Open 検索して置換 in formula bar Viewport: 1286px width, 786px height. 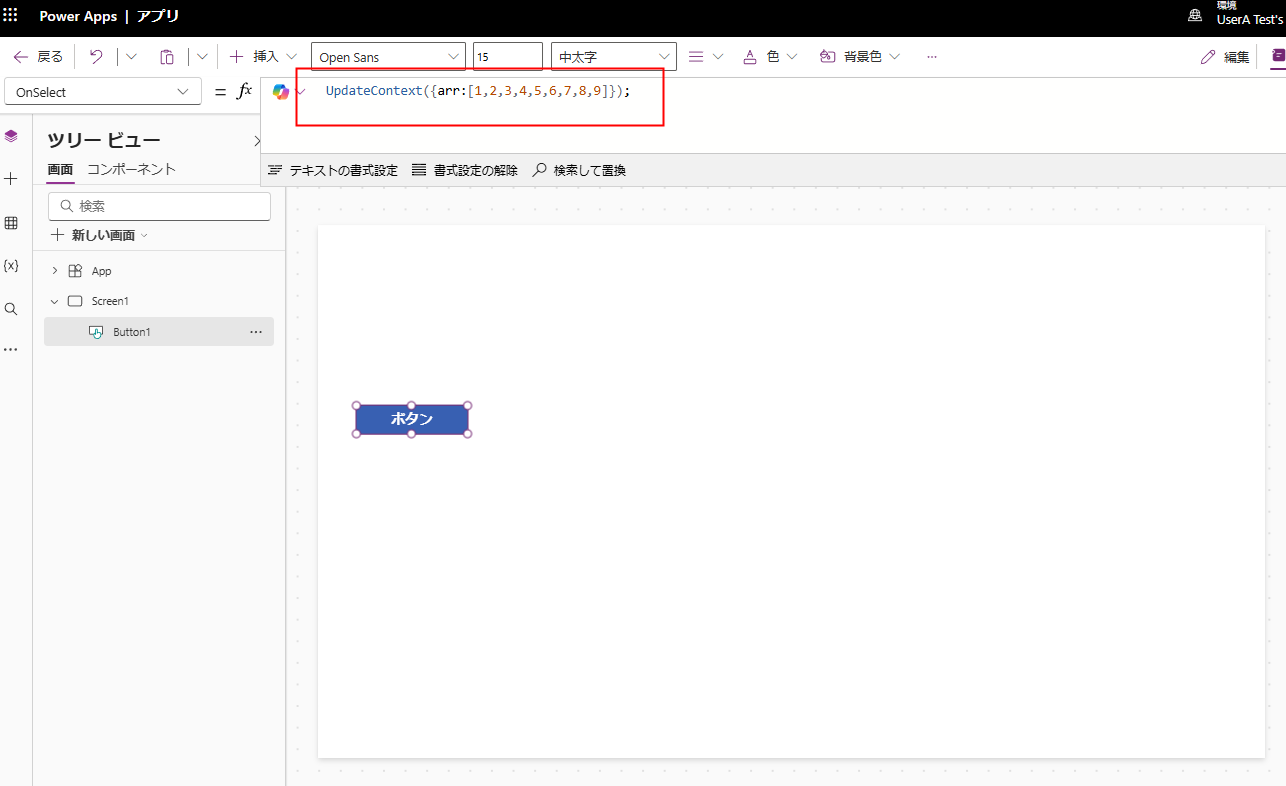point(579,170)
